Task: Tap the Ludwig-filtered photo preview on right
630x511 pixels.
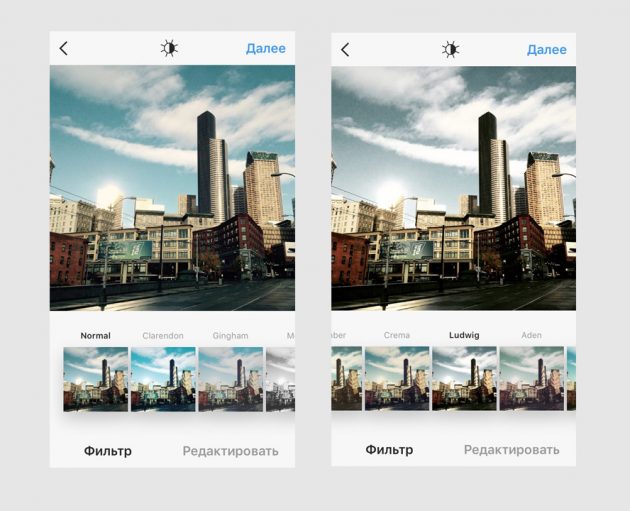Action: tap(454, 188)
